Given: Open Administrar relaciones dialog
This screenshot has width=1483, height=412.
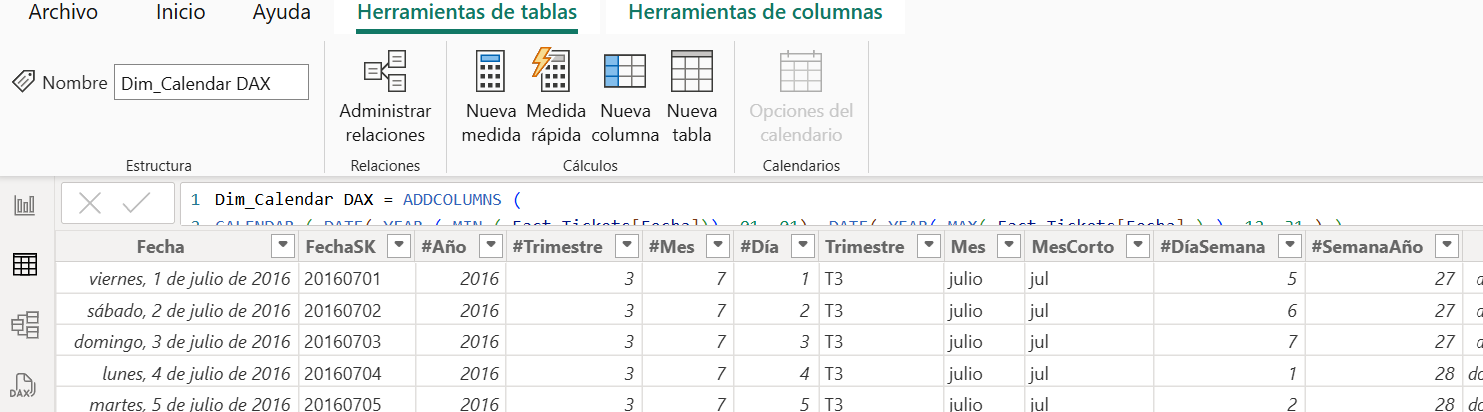Looking at the screenshot, I should 385,98.
